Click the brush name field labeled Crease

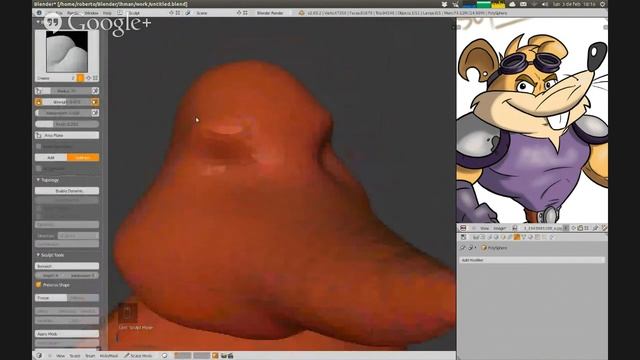(x=53, y=78)
